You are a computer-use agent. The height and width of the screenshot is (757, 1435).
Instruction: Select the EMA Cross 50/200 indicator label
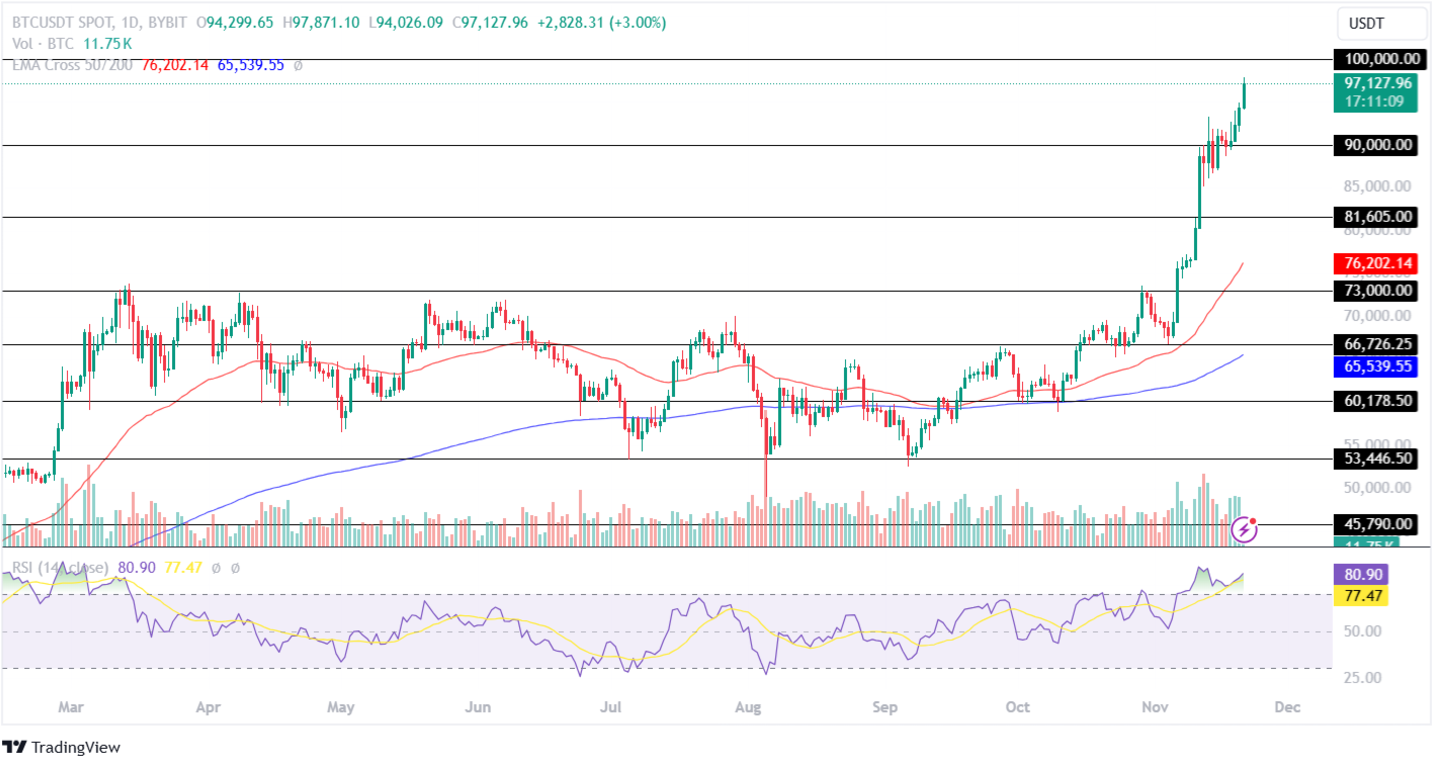[x=74, y=65]
